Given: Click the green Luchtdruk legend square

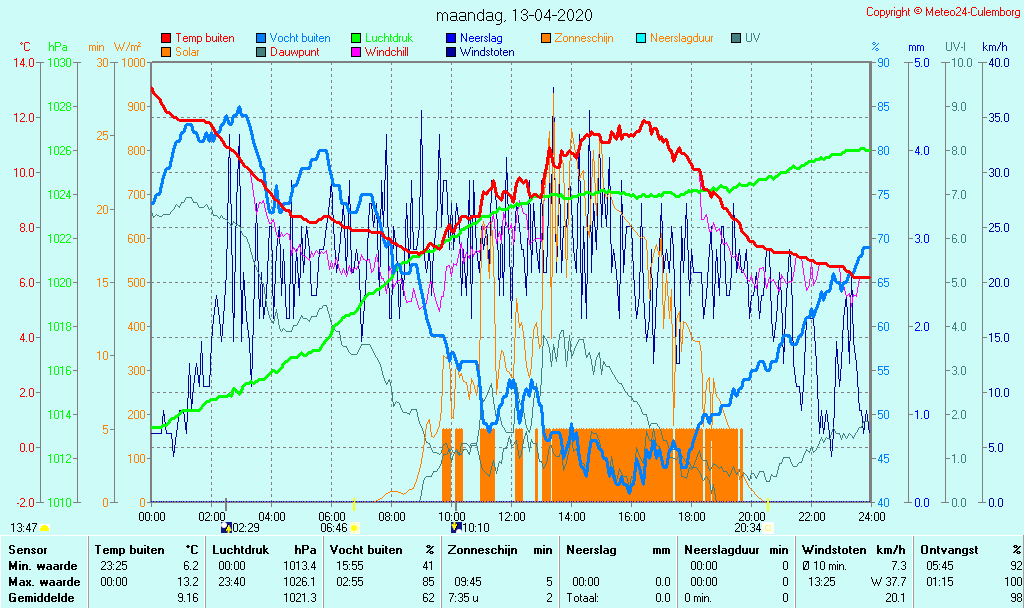Looking at the screenshot, I should point(356,38).
